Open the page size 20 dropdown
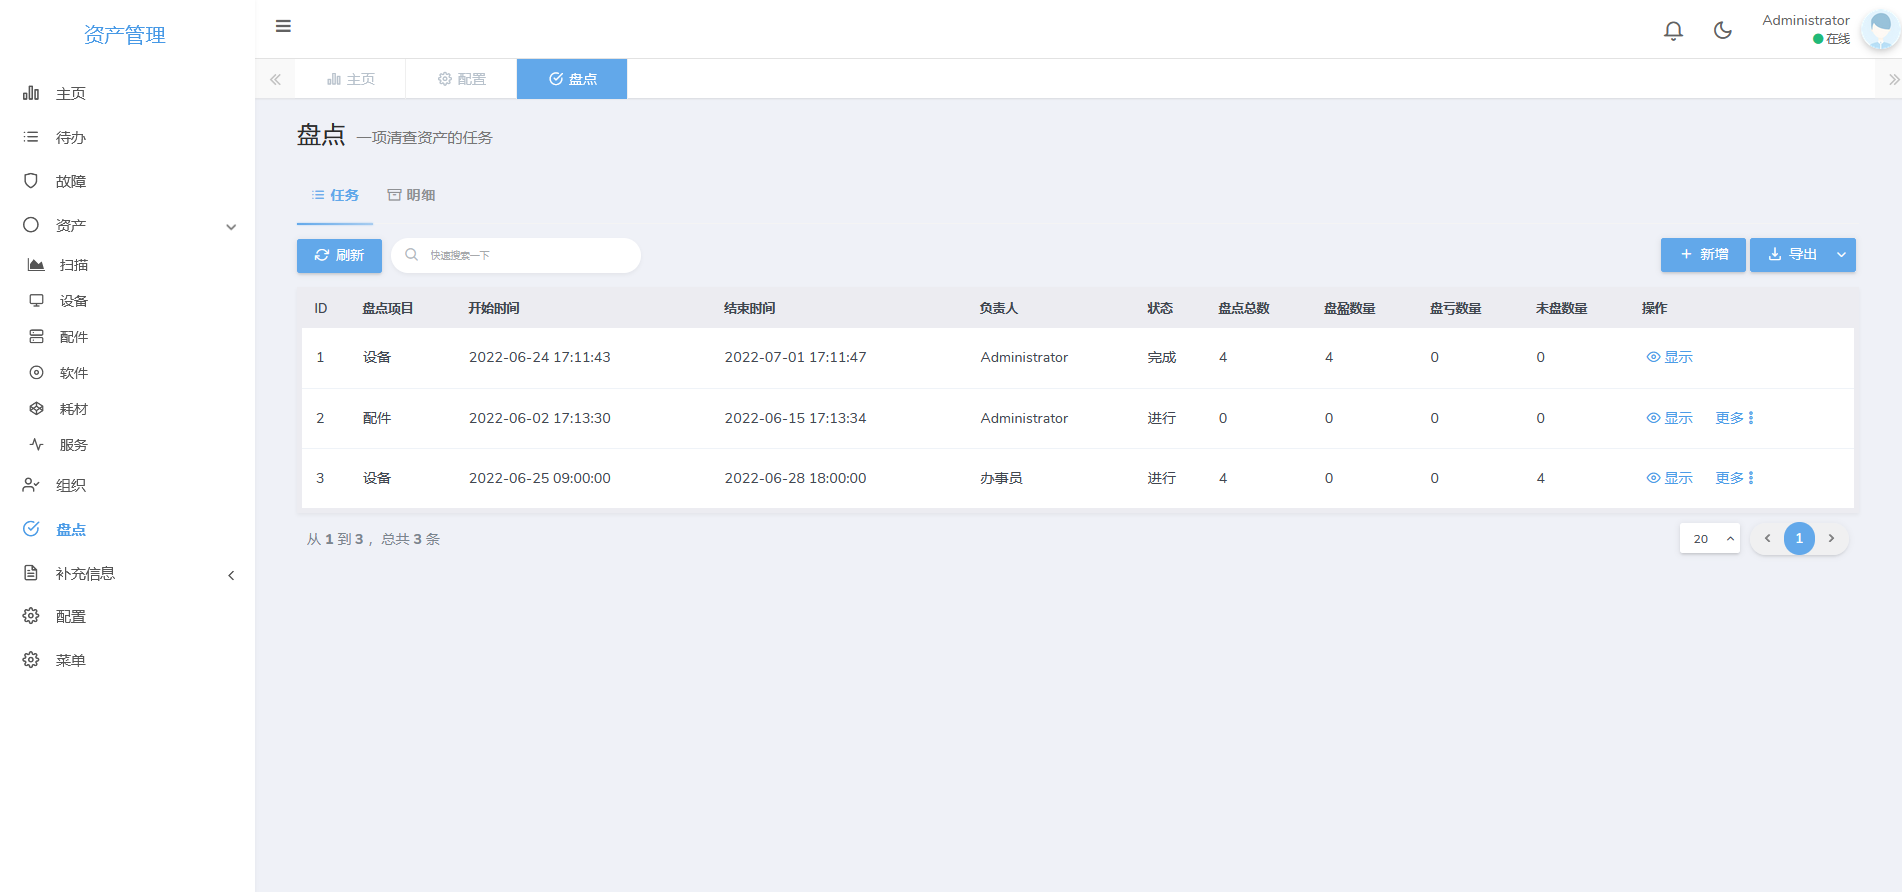The height and width of the screenshot is (892, 1902). click(x=1709, y=539)
